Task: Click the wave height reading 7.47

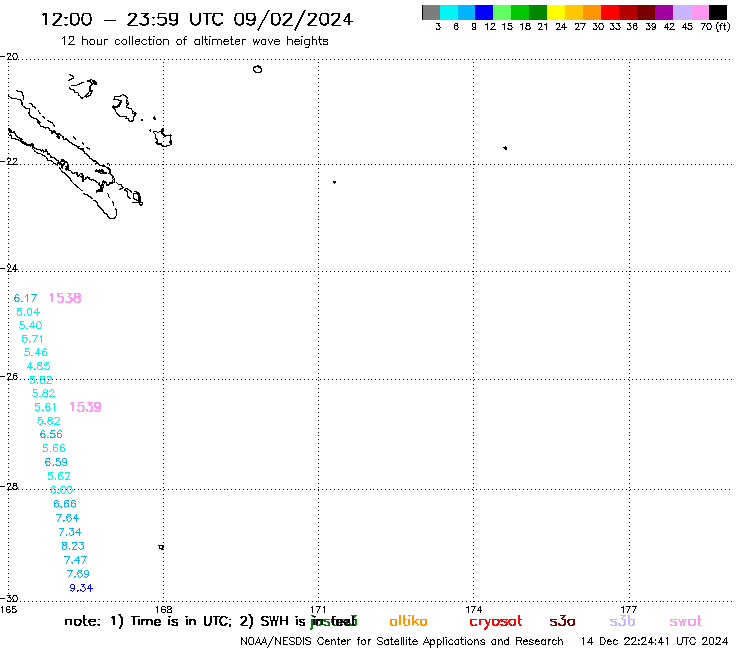Action: click(76, 560)
